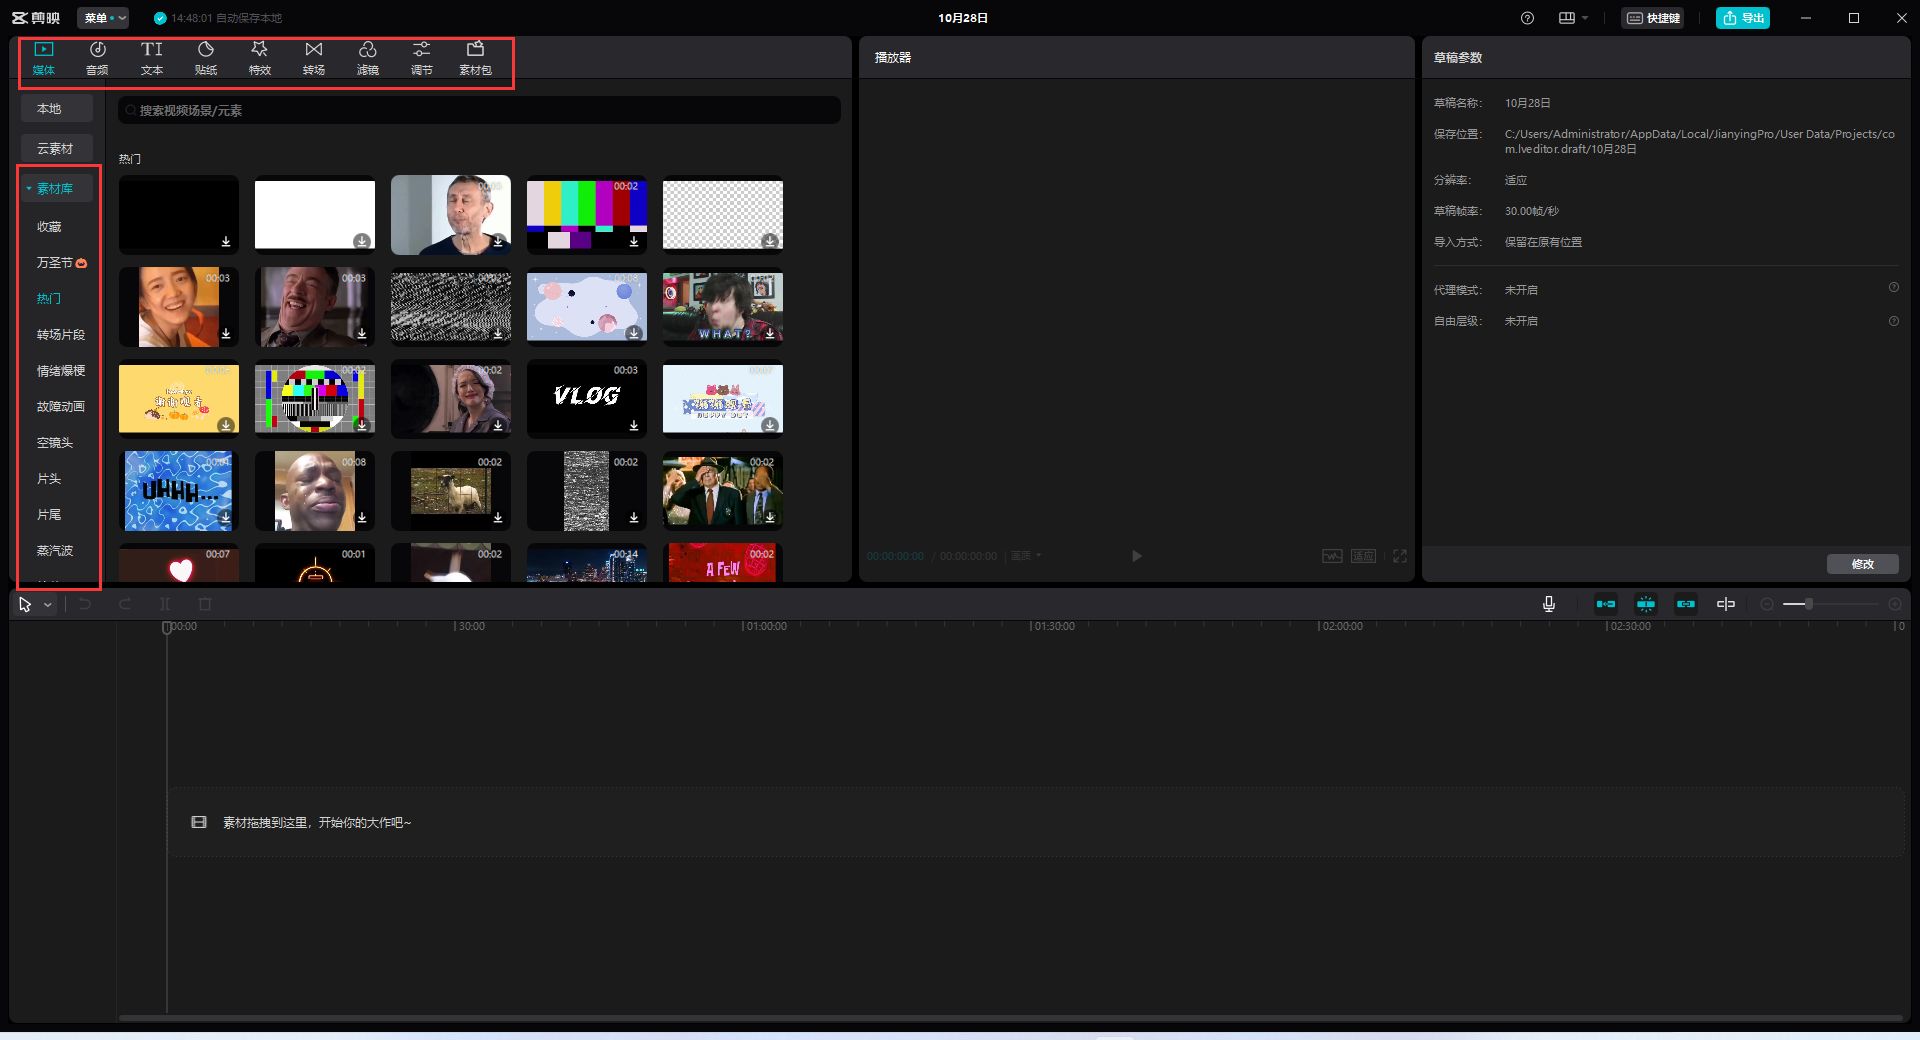Toggle clip linkage on the timeline
Viewport: 1920px width, 1040px height.
tap(1686, 604)
